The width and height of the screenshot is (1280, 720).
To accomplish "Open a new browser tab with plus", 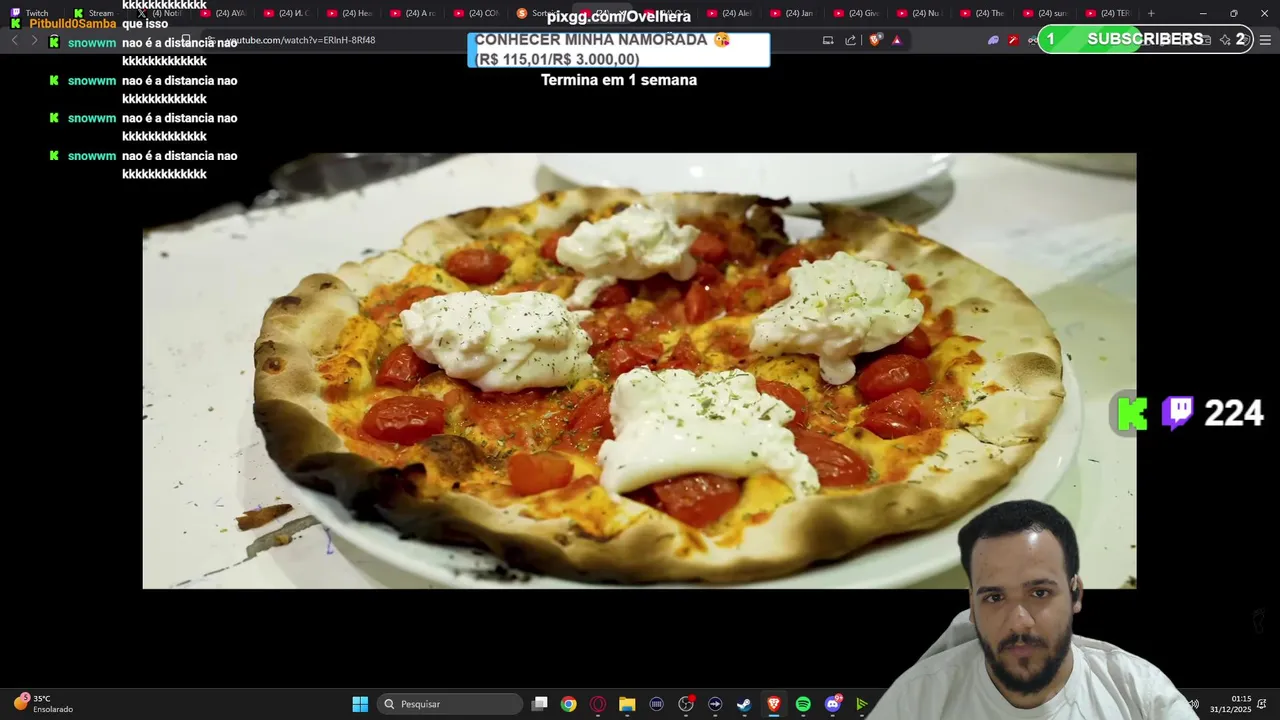I will (1151, 13).
